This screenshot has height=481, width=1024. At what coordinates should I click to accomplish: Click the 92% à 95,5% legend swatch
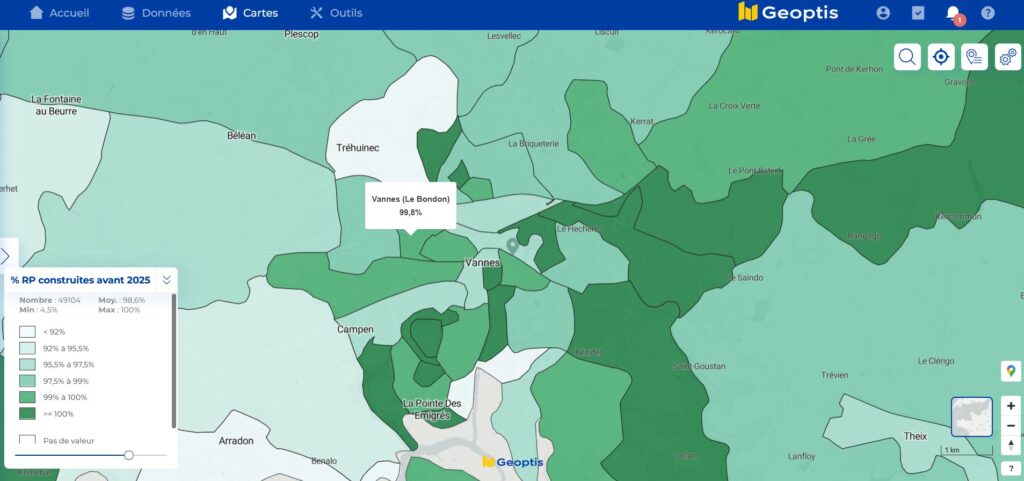click(x=27, y=348)
